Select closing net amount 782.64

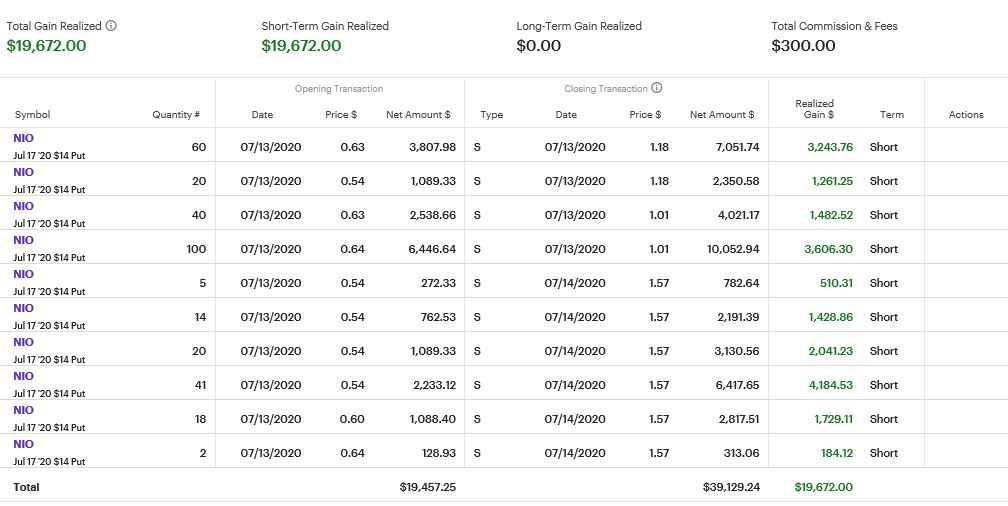pyautogui.click(x=741, y=284)
